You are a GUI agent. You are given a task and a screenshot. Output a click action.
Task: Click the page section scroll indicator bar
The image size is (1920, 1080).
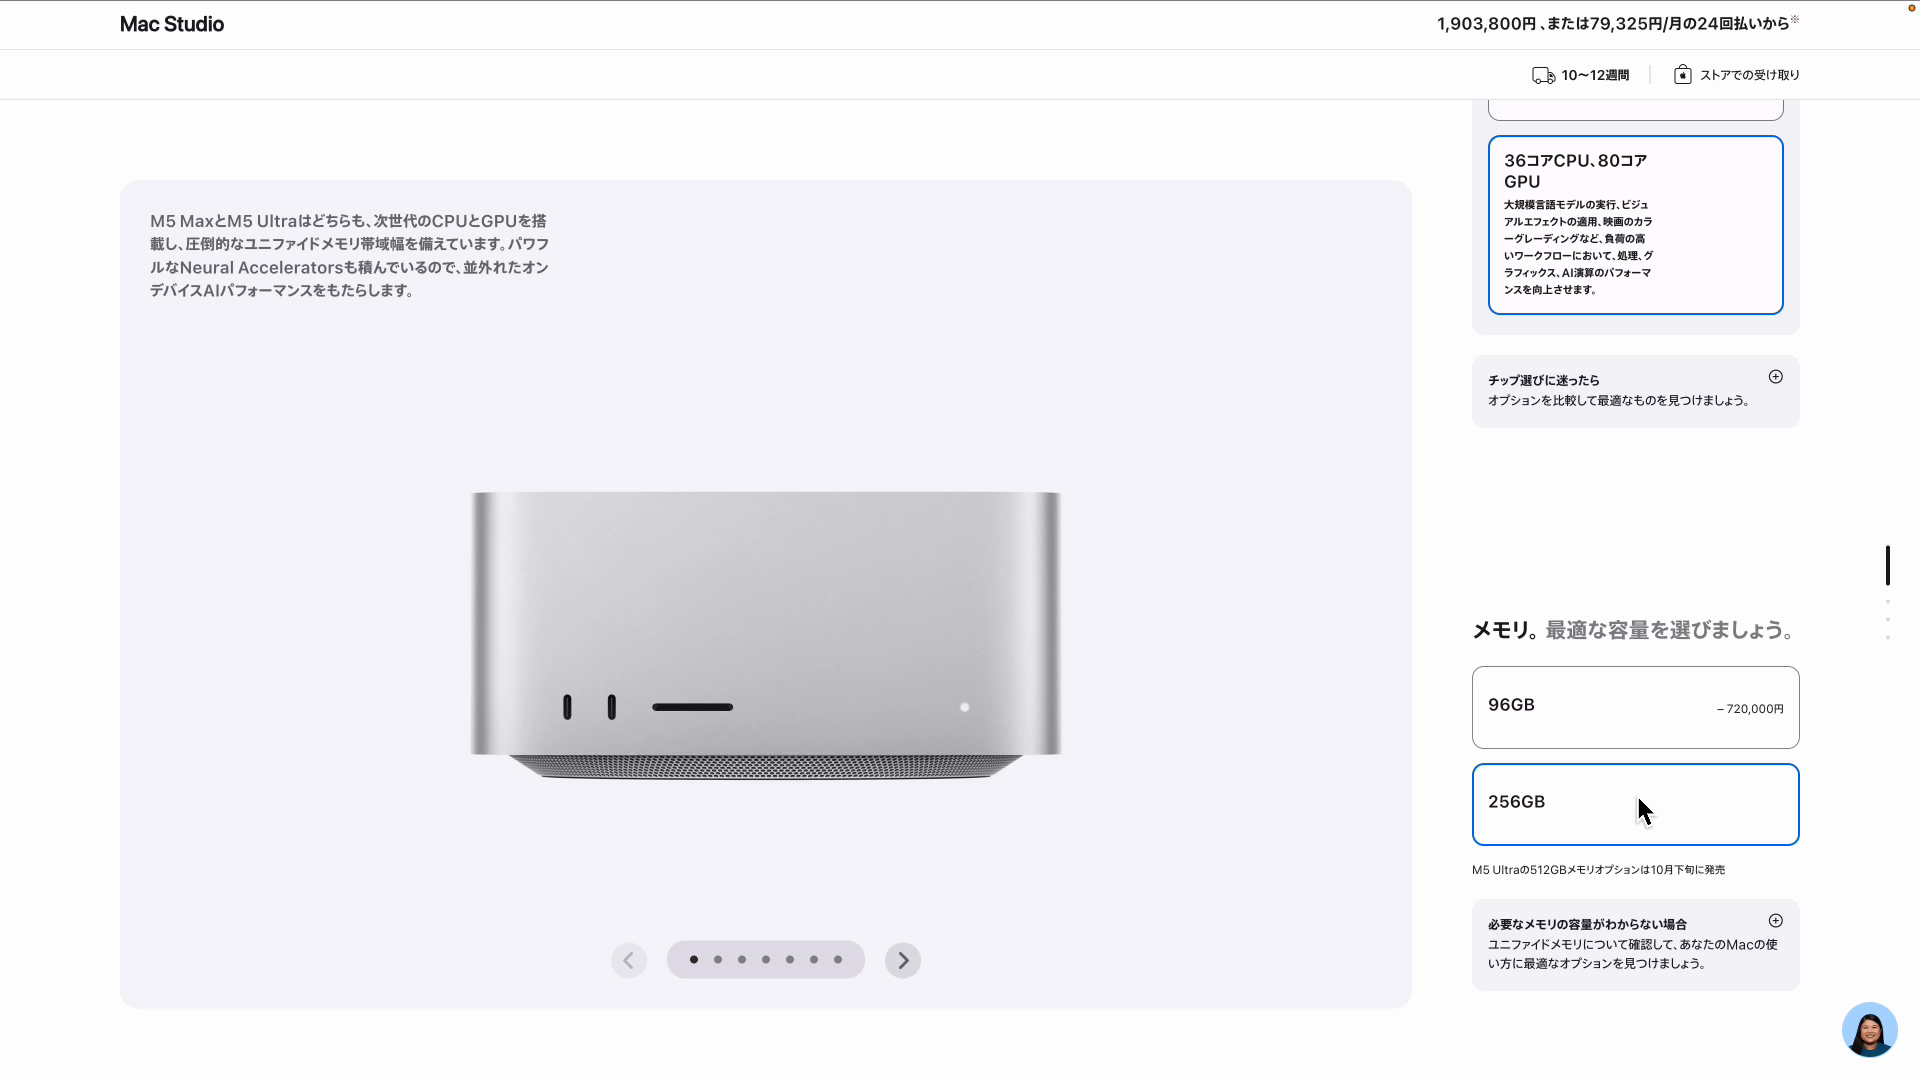[1887, 565]
